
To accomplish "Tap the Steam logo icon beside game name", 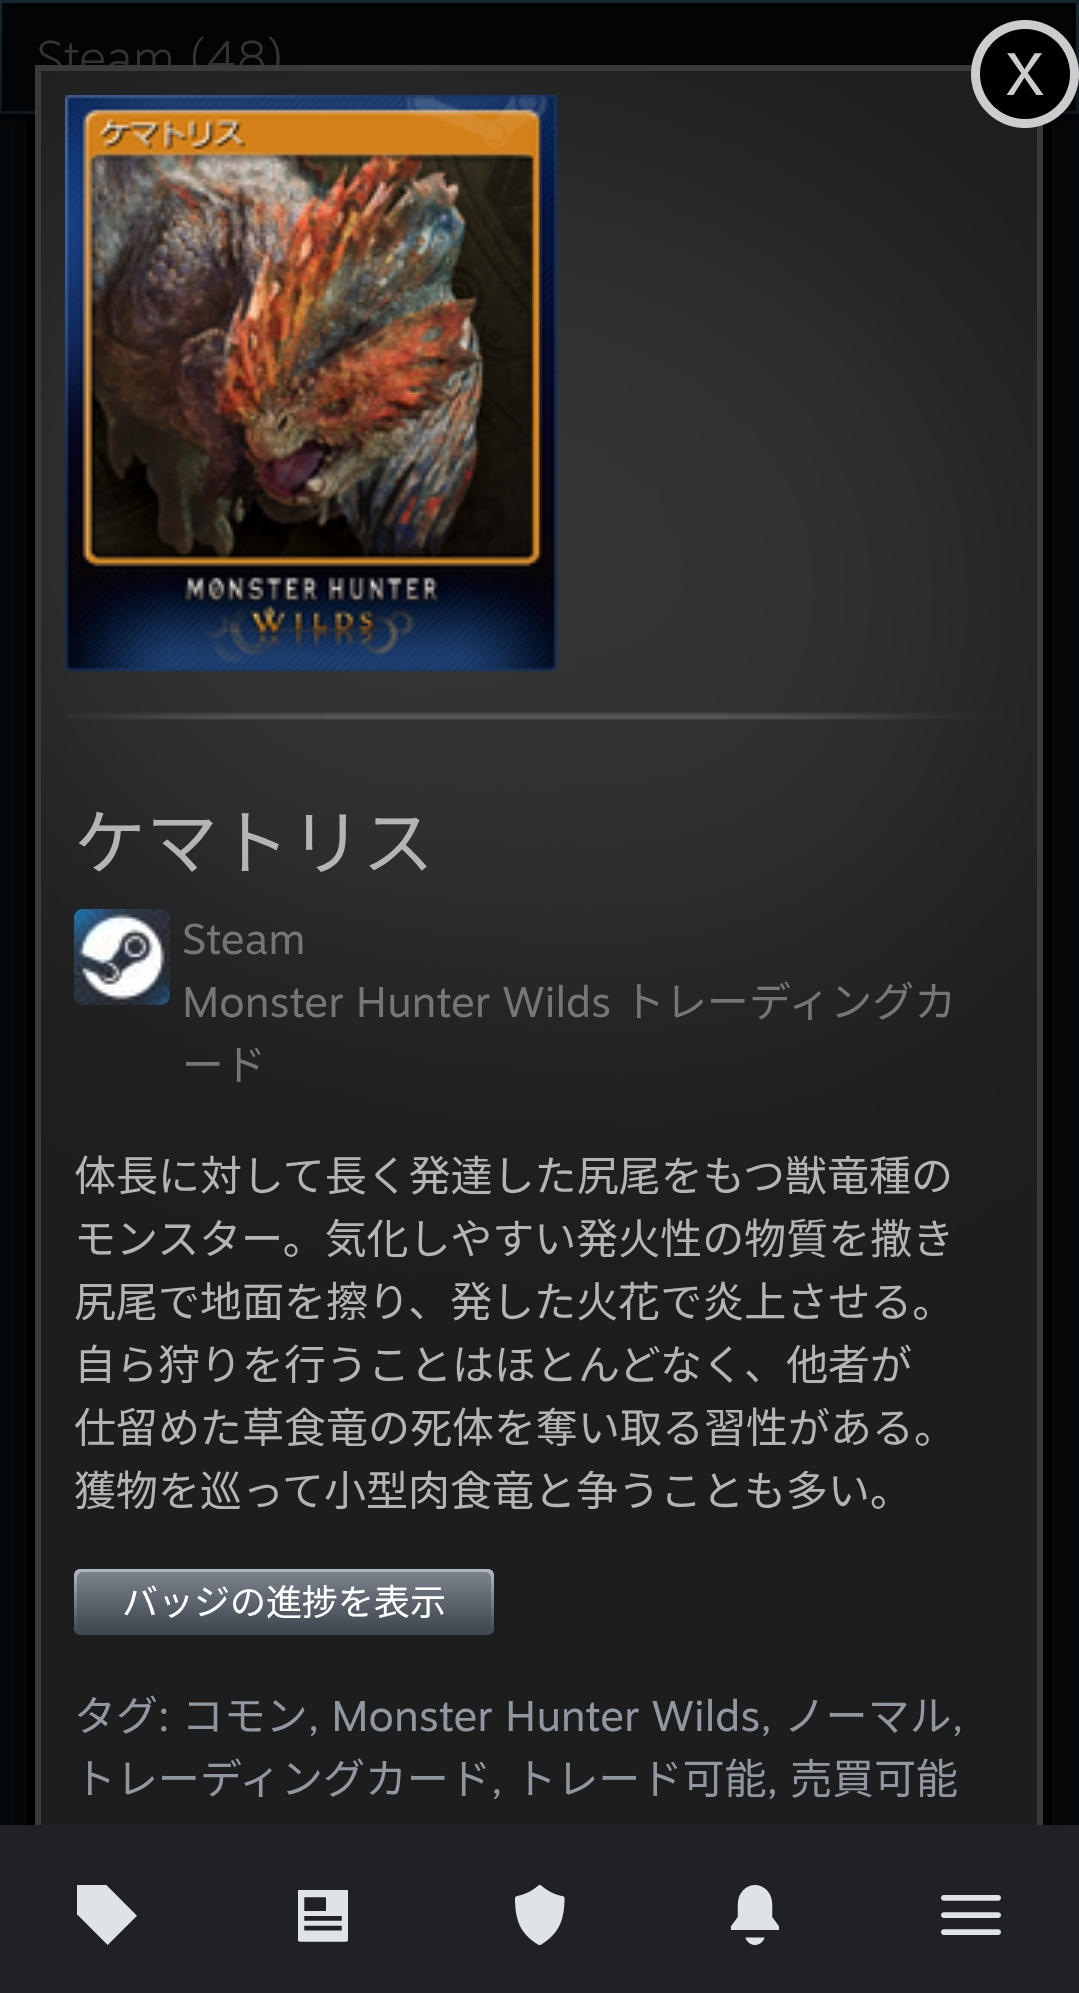I will (122, 957).
